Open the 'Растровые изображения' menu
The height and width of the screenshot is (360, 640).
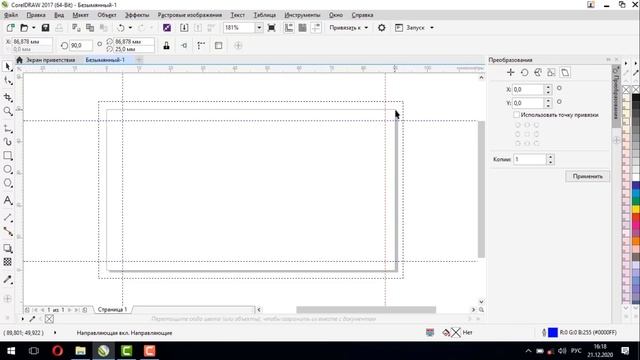coord(190,15)
